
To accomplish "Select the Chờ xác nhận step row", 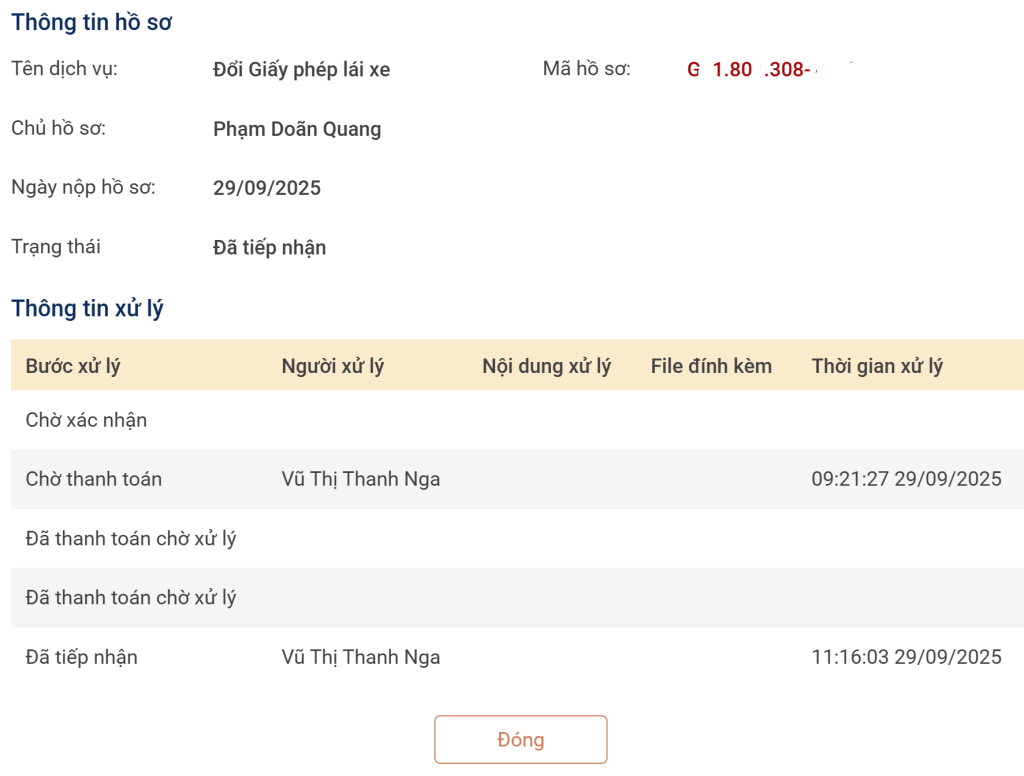I will [x=86, y=420].
